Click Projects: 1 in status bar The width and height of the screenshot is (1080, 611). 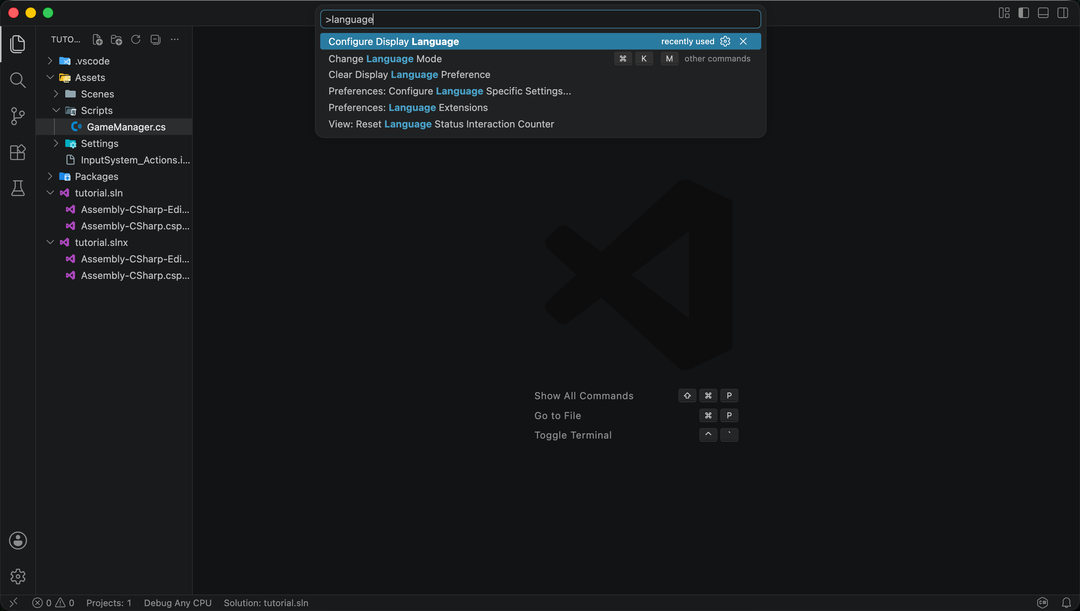click(109, 603)
